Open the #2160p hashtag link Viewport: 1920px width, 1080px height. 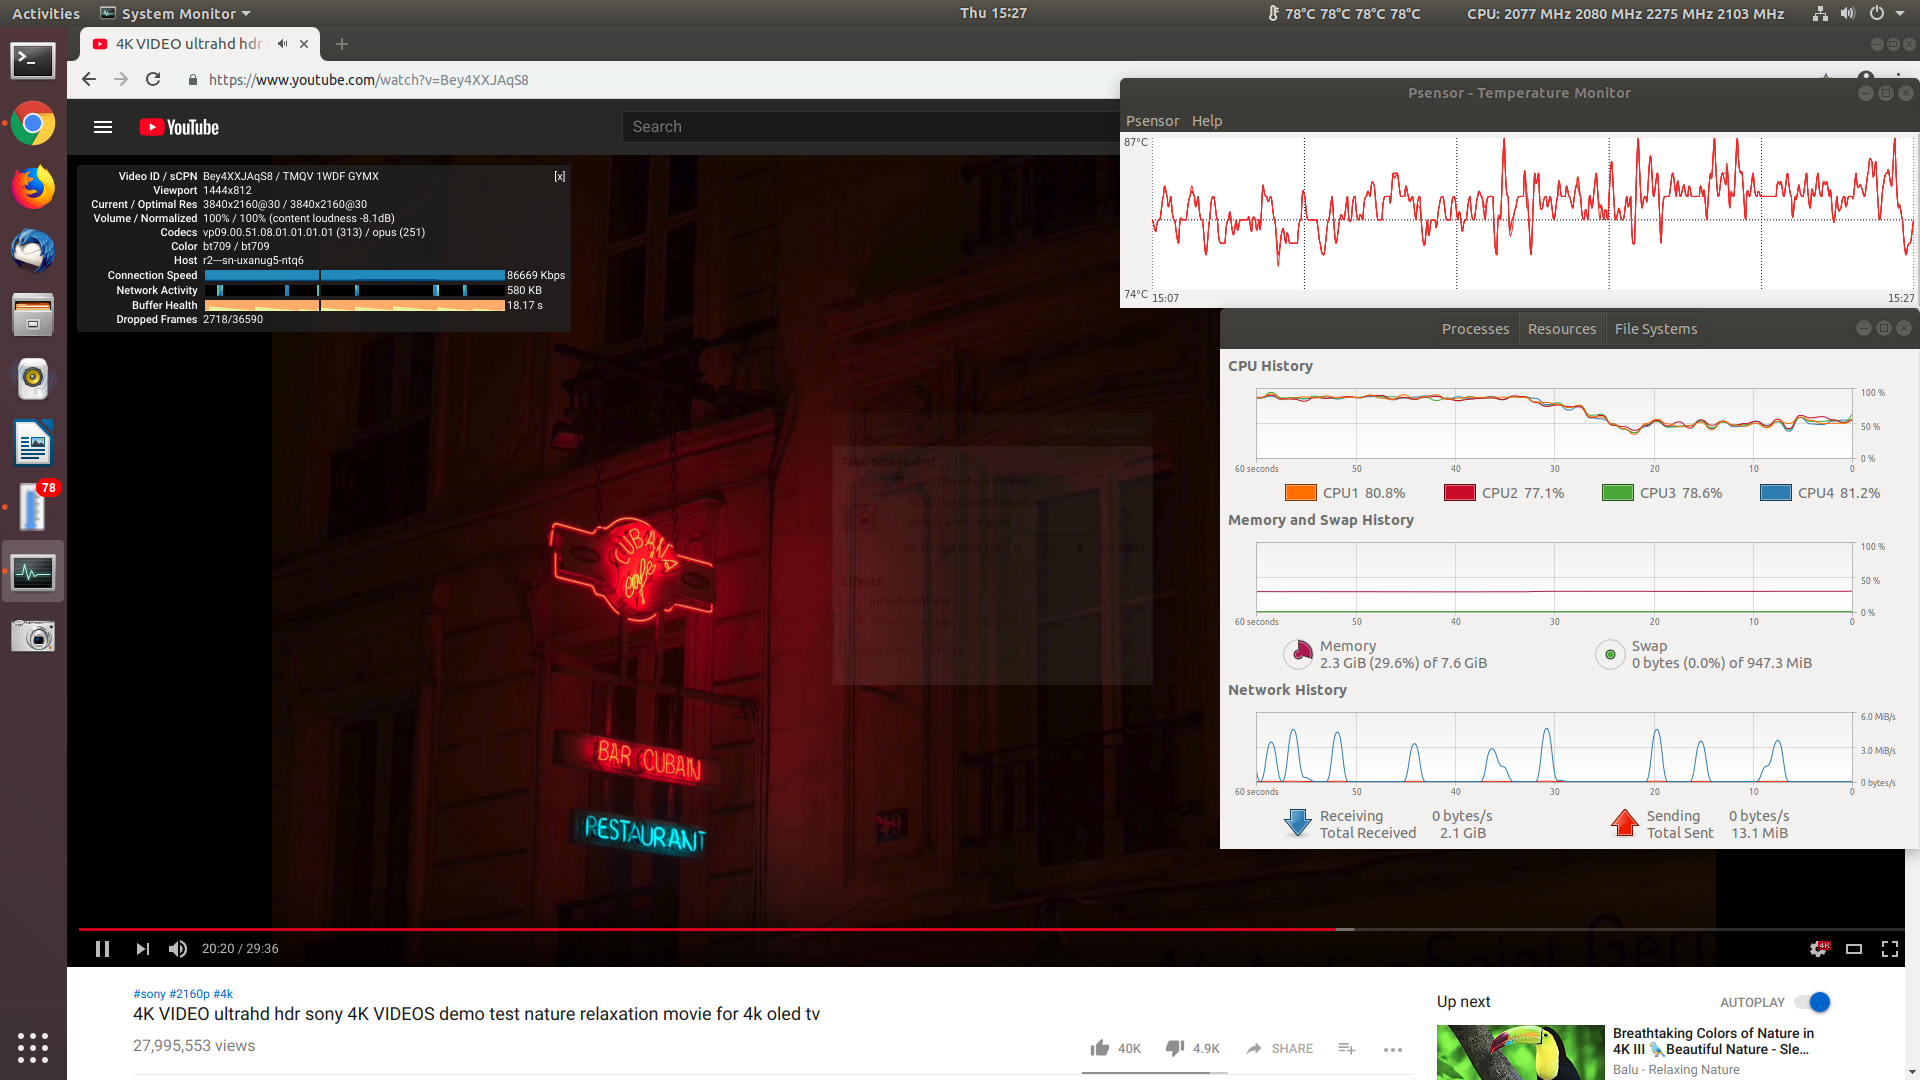coord(189,994)
